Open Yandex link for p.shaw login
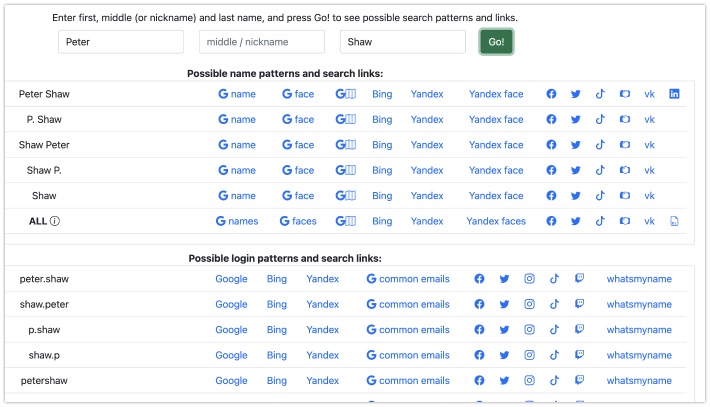Viewport: 710px width, 407px height. click(x=322, y=330)
